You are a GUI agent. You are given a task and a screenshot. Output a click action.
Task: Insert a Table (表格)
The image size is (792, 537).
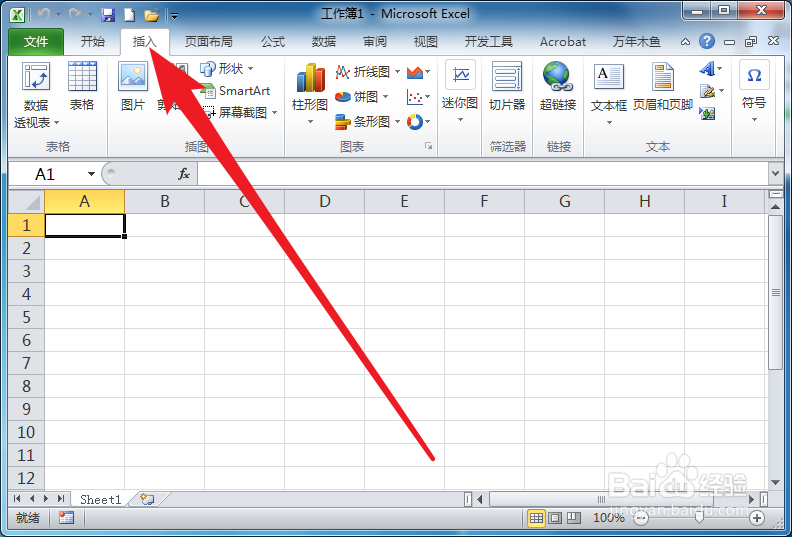coord(82,86)
